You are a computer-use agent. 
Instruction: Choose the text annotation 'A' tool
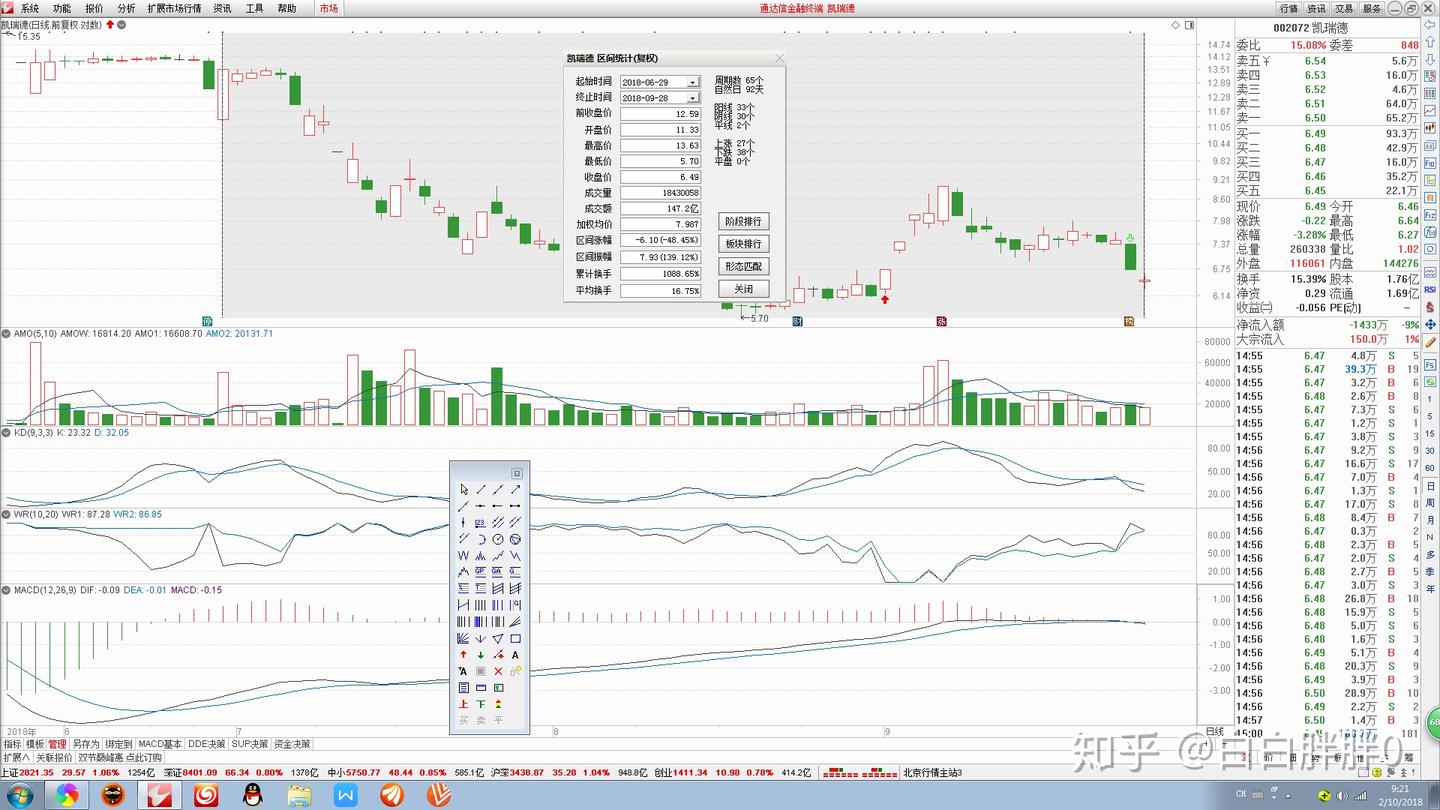(515, 655)
